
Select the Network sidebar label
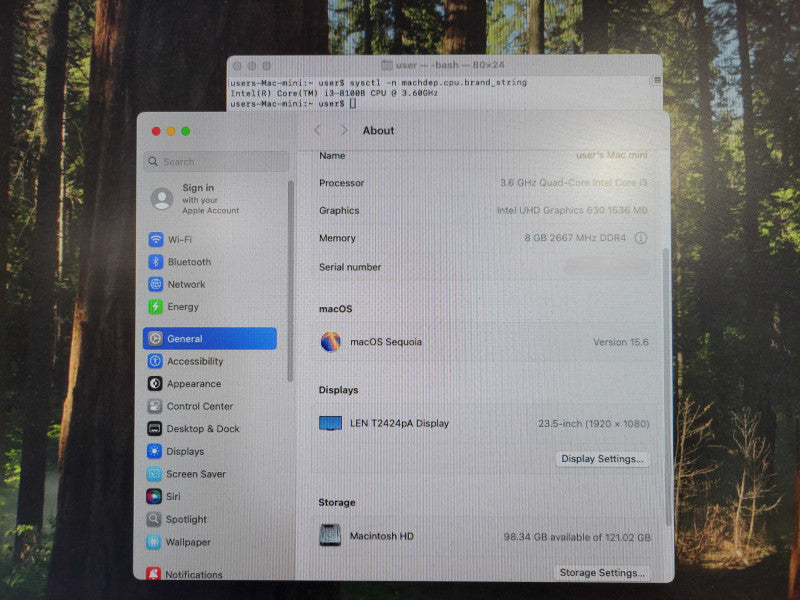(x=186, y=284)
